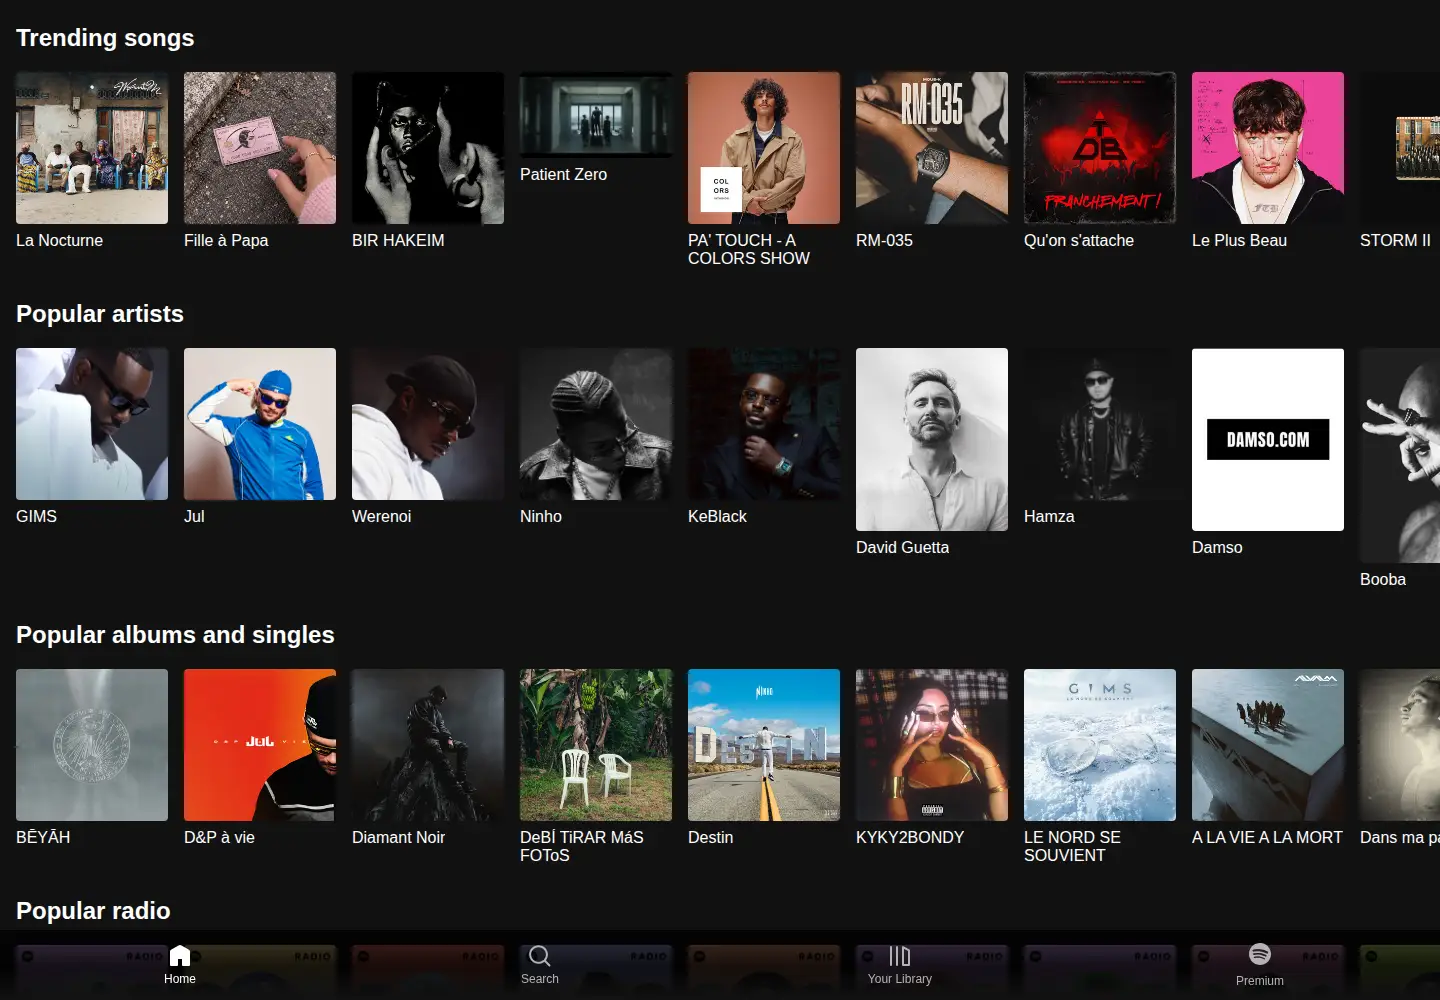Open the Trending songs section heading
The width and height of the screenshot is (1440, 1000).
[105, 38]
